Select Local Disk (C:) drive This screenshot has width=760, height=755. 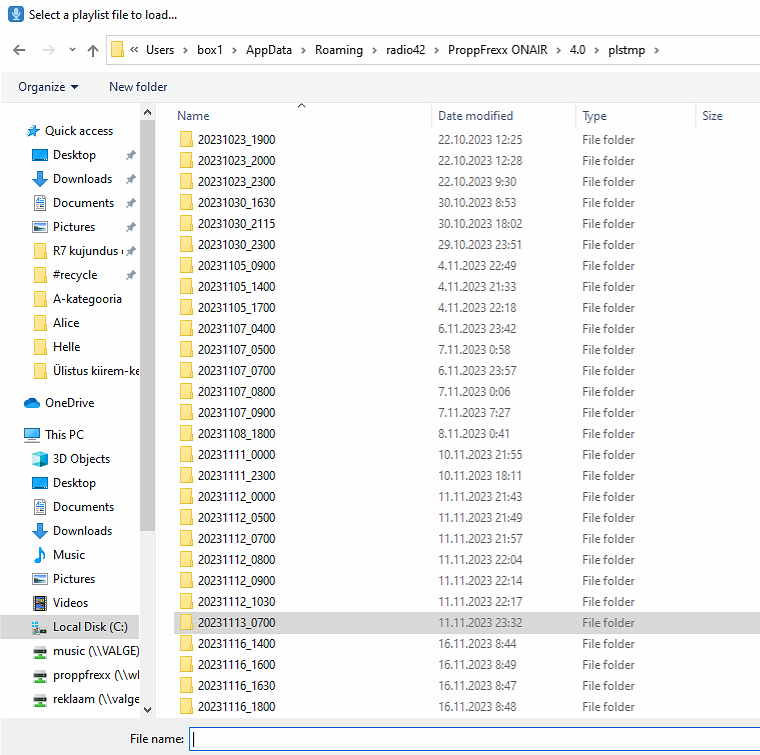[x=82, y=627]
